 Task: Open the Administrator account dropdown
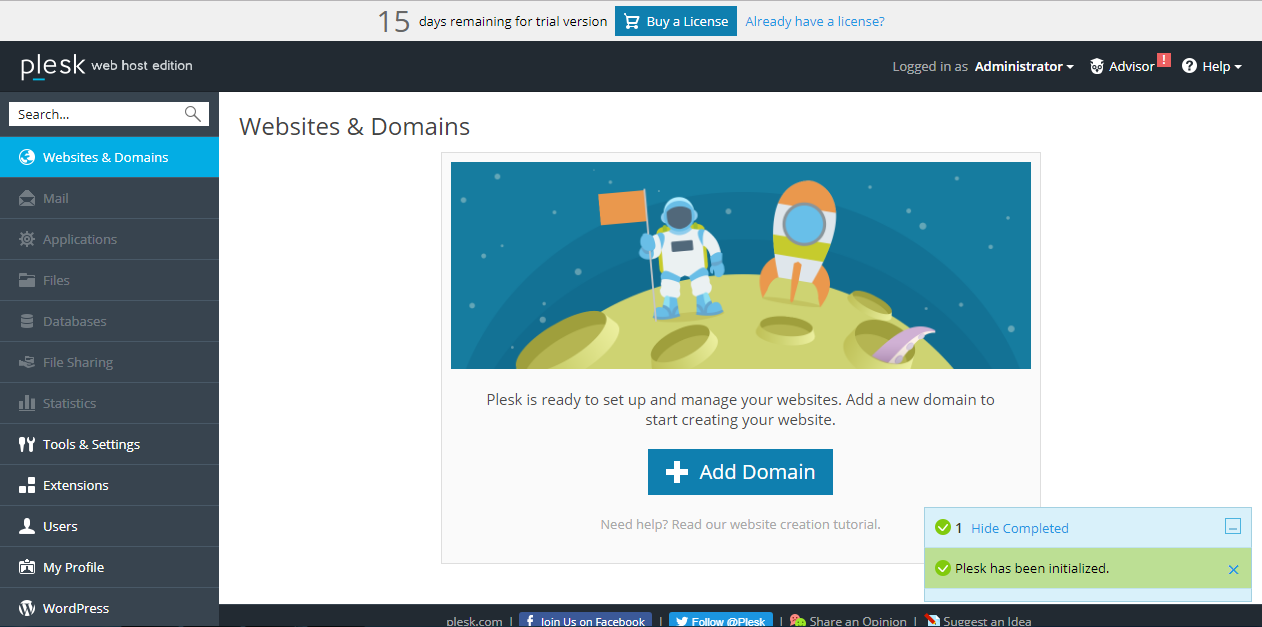pyautogui.click(x=1024, y=66)
